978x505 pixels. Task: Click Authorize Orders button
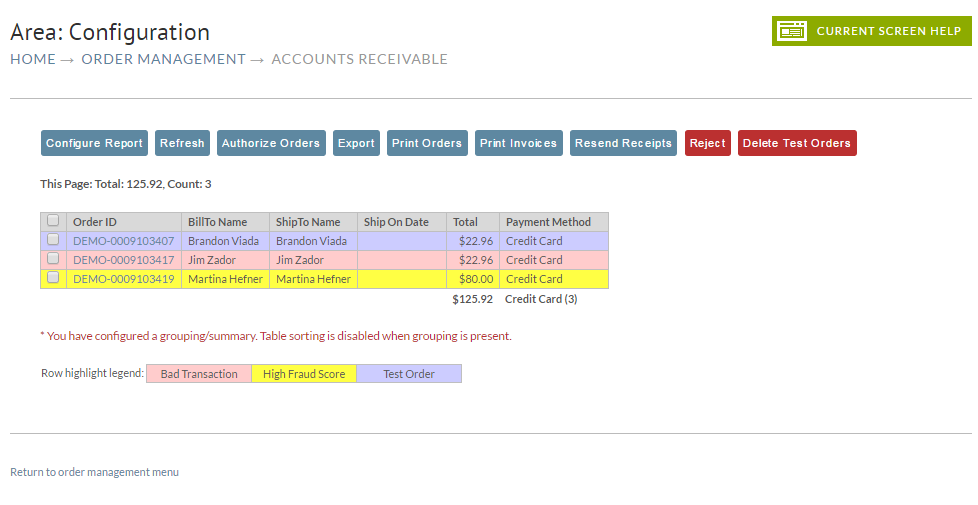pos(271,143)
